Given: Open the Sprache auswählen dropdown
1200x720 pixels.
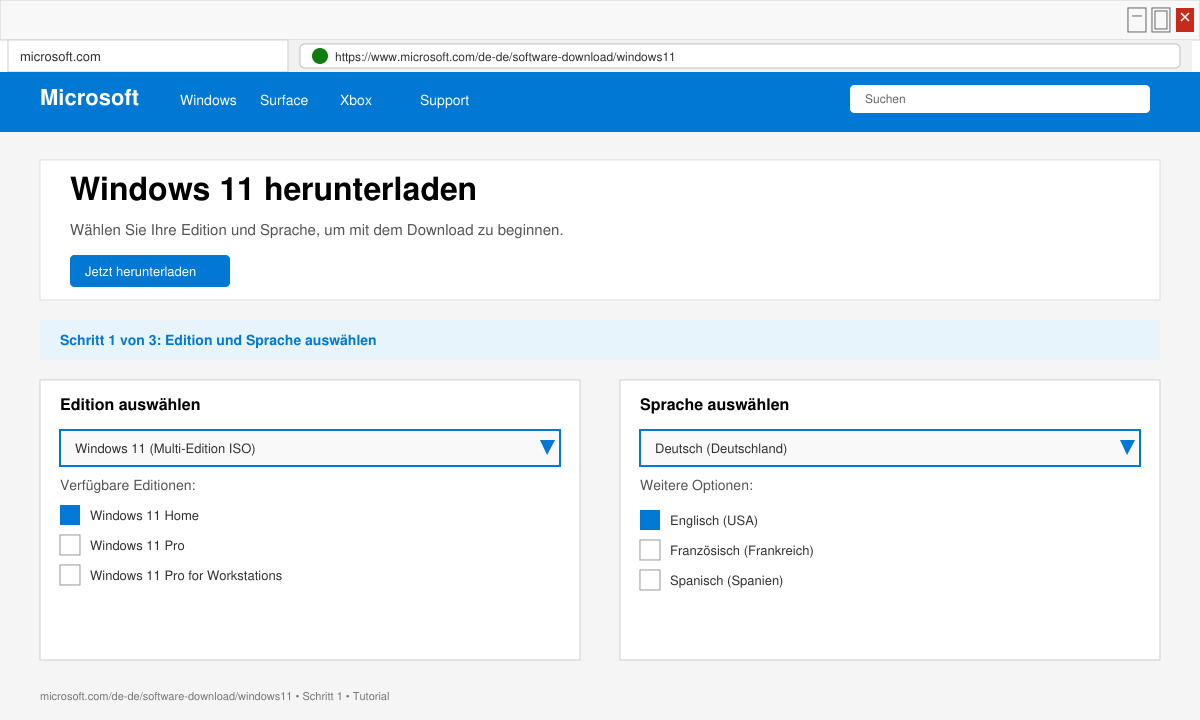Looking at the screenshot, I should (890, 448).
